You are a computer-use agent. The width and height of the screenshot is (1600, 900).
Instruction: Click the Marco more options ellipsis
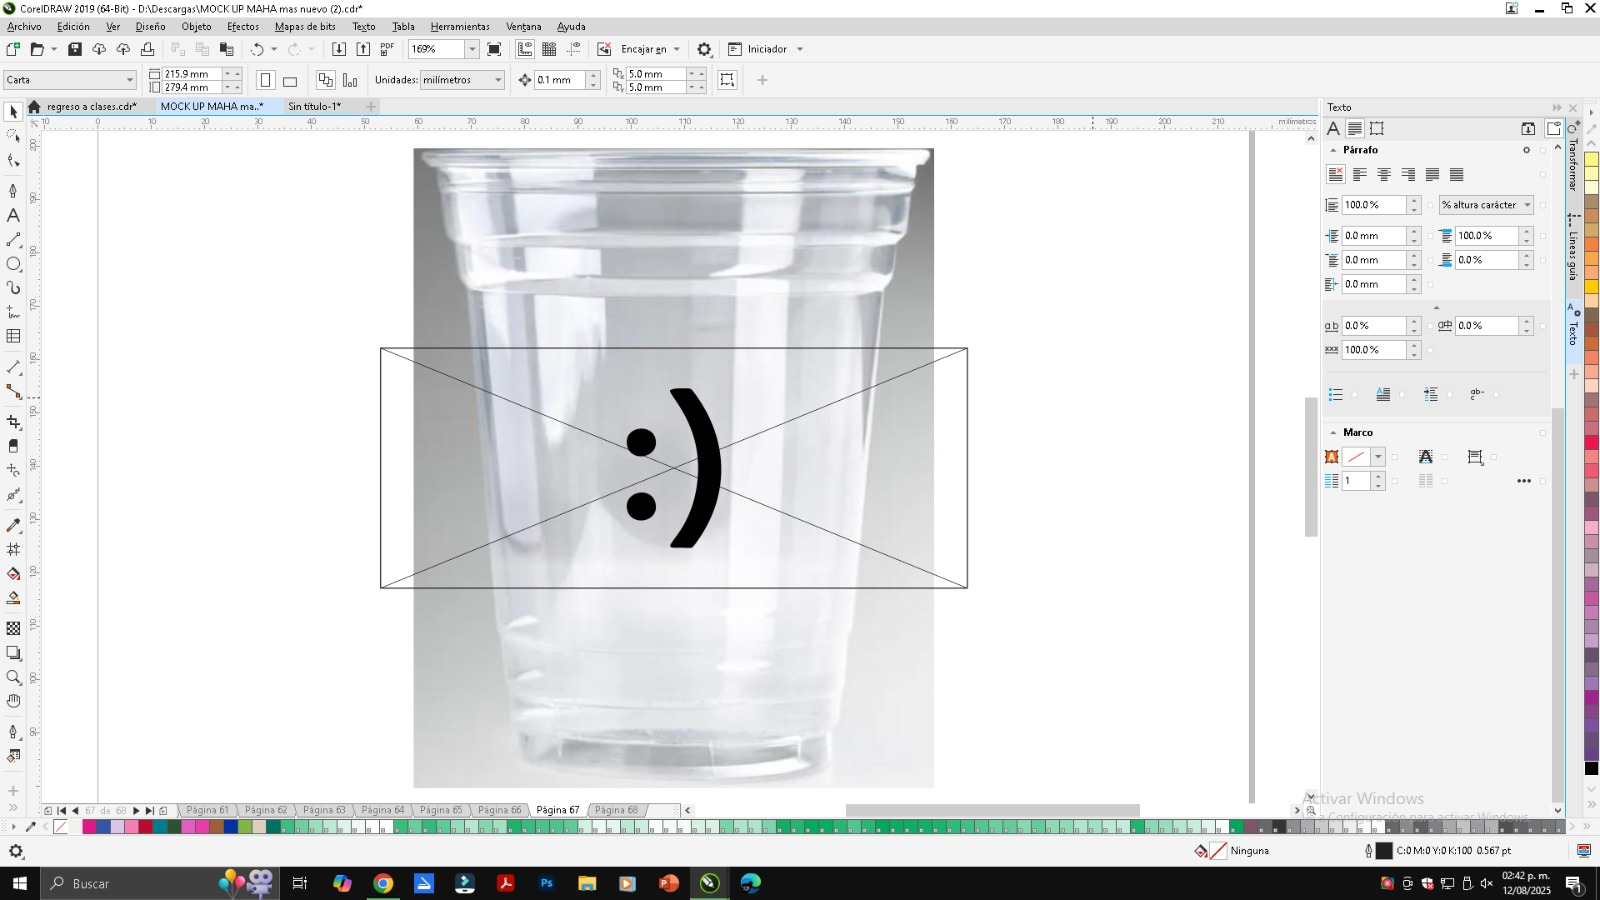pos(1524,481)
